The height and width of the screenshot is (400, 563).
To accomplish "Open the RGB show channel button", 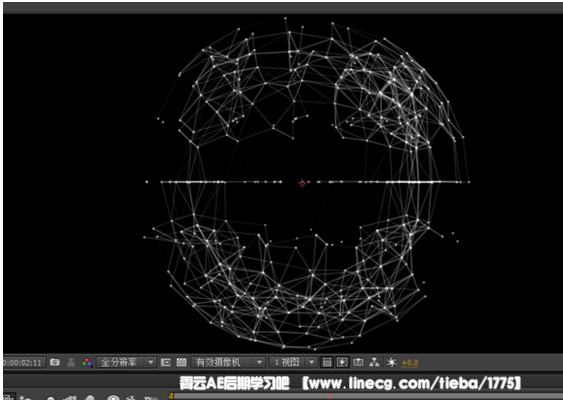I will tap(87, 362).
